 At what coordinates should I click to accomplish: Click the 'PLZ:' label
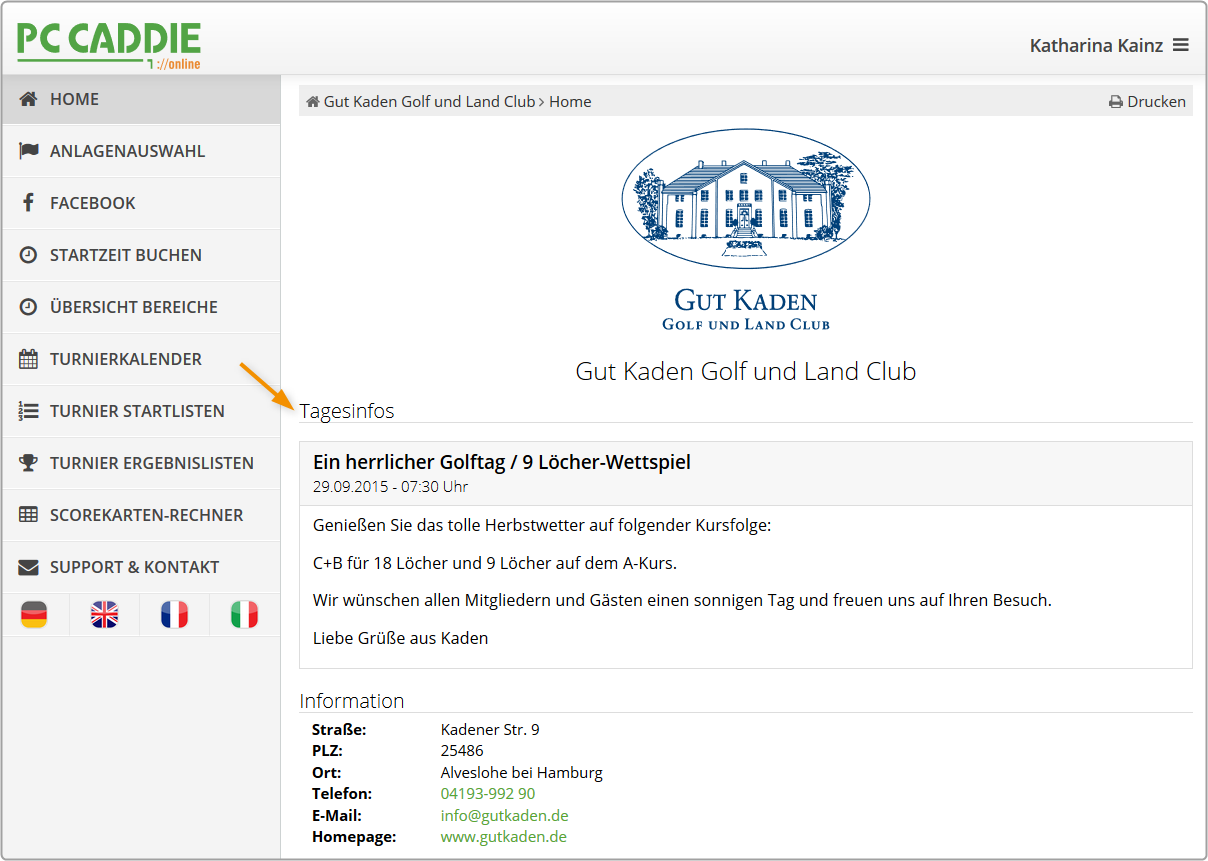pos(327,751)
